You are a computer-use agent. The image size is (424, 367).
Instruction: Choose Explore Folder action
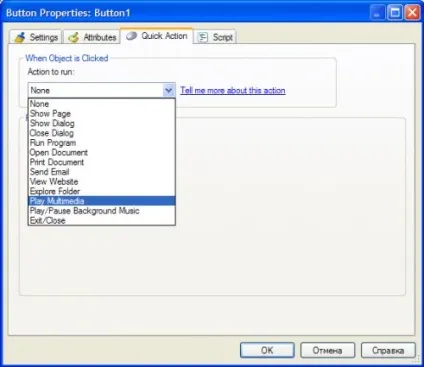click(x=102, y=191)
